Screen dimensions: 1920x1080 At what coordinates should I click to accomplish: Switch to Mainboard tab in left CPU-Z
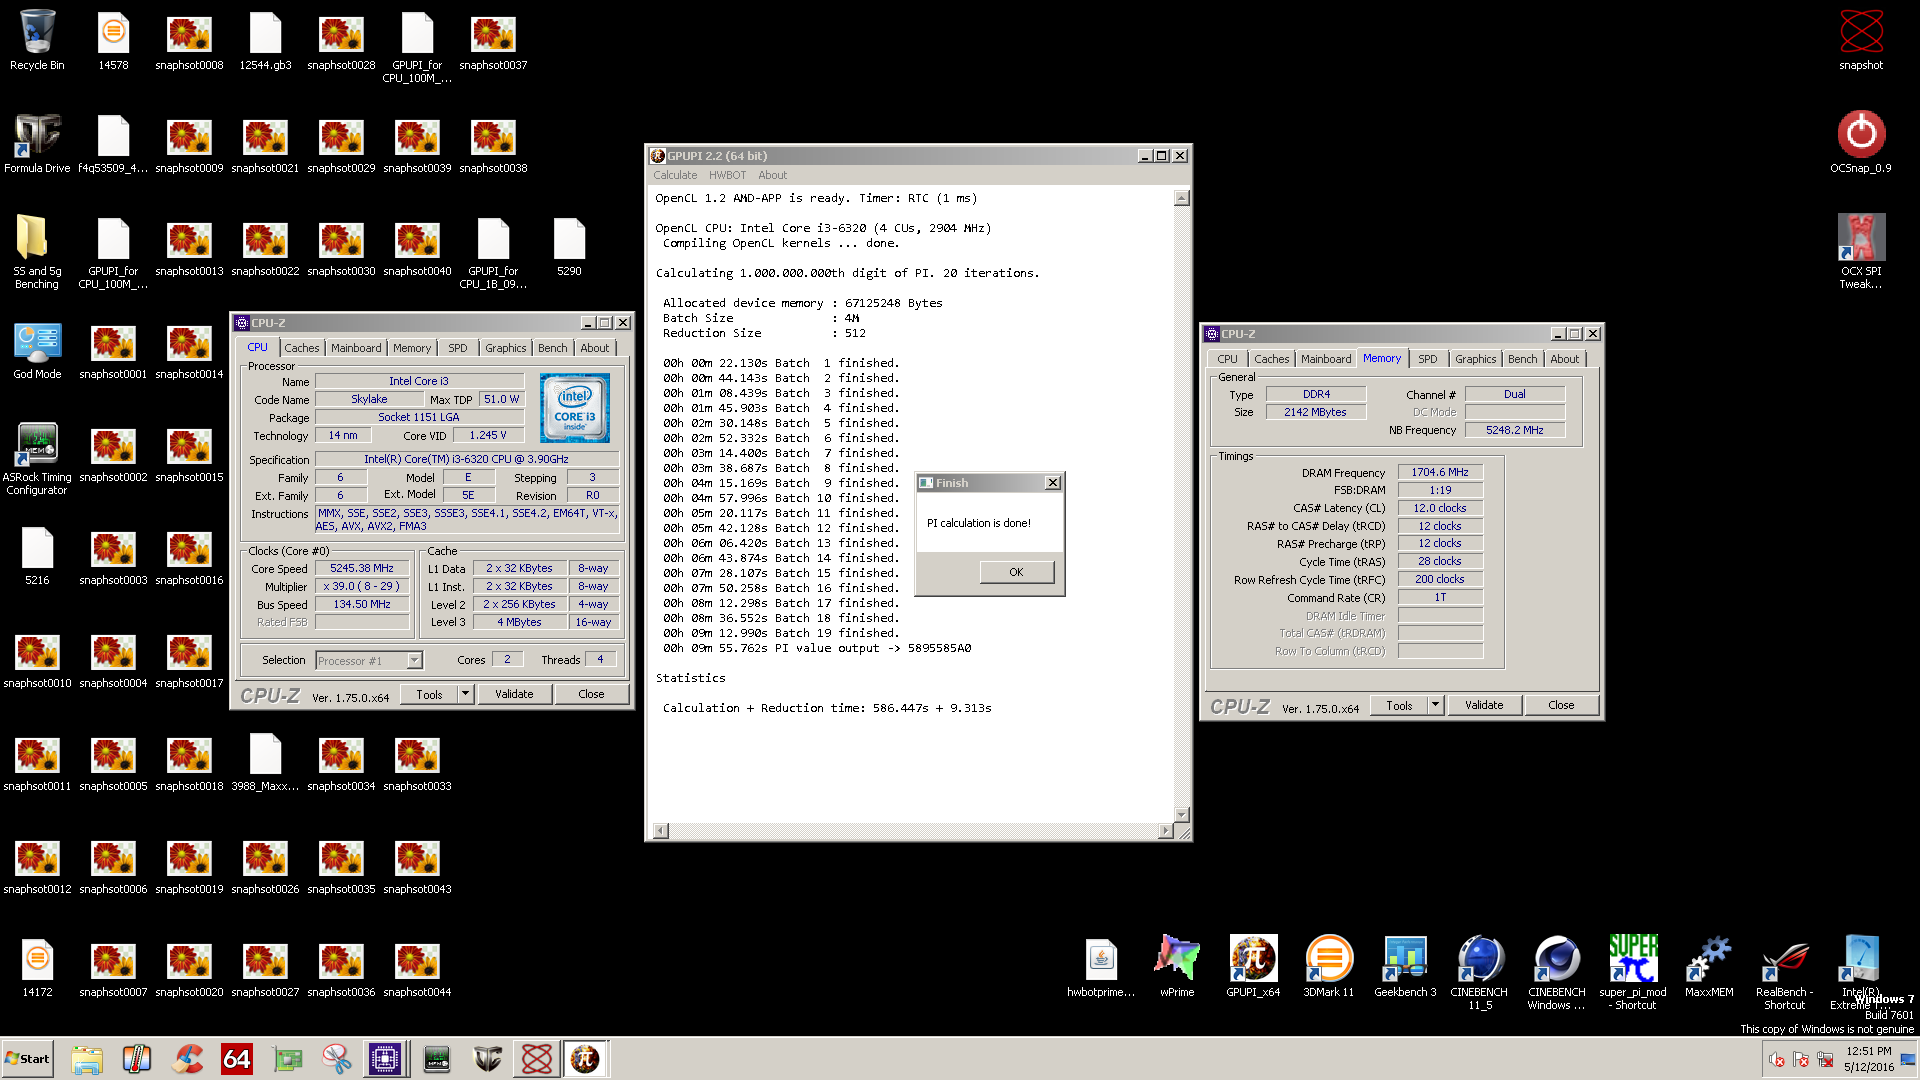[356, 348]
